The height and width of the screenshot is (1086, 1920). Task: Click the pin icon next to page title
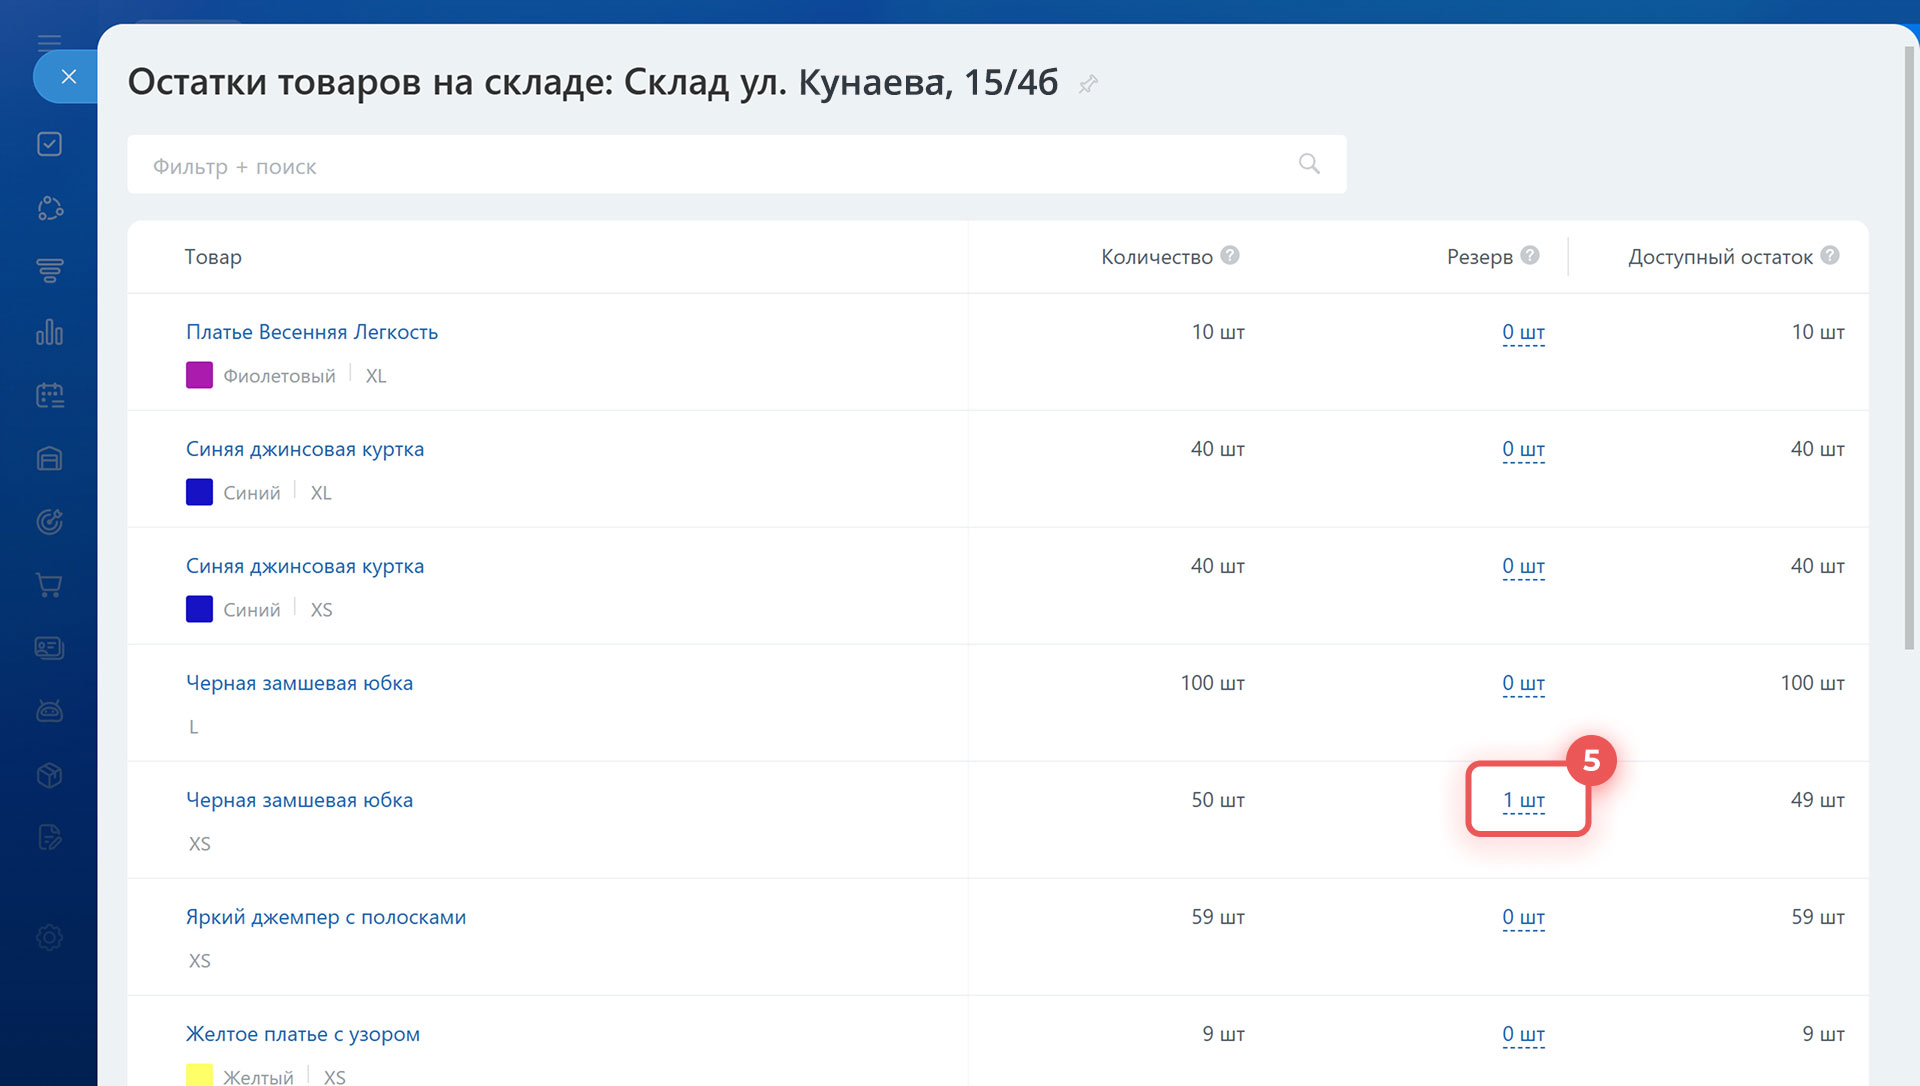point(1088,85)
